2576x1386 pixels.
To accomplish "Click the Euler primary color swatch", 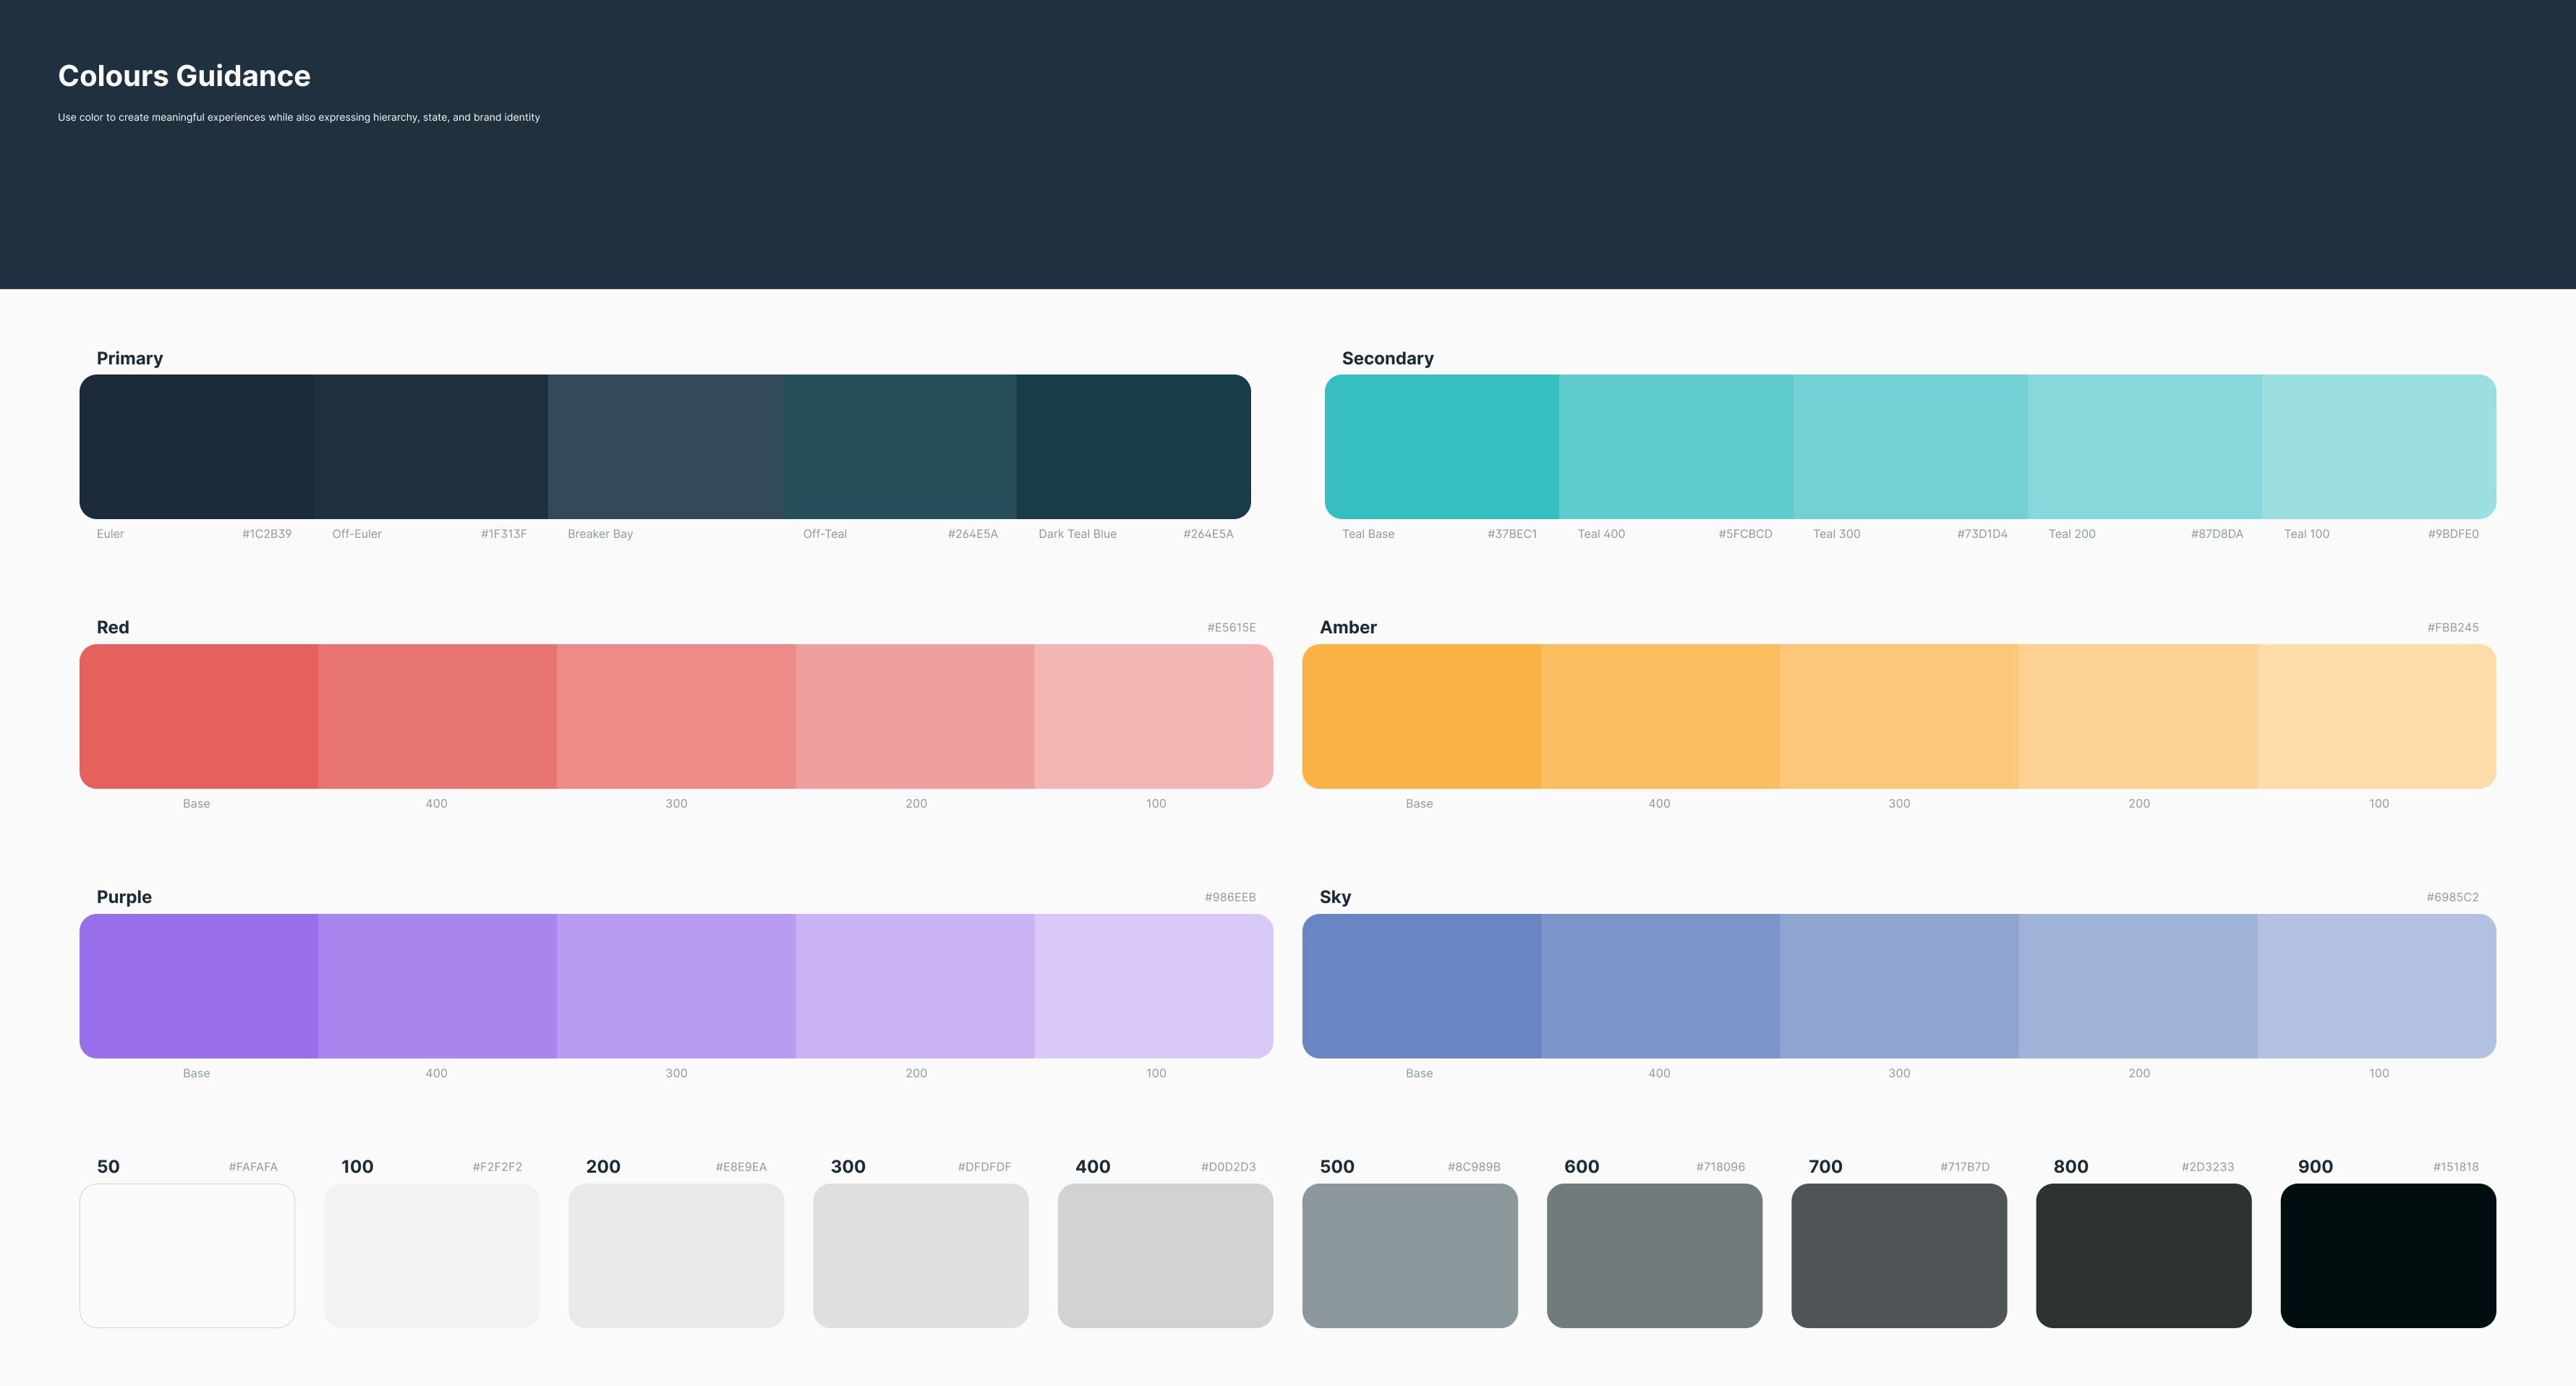I will pos(196,446).
